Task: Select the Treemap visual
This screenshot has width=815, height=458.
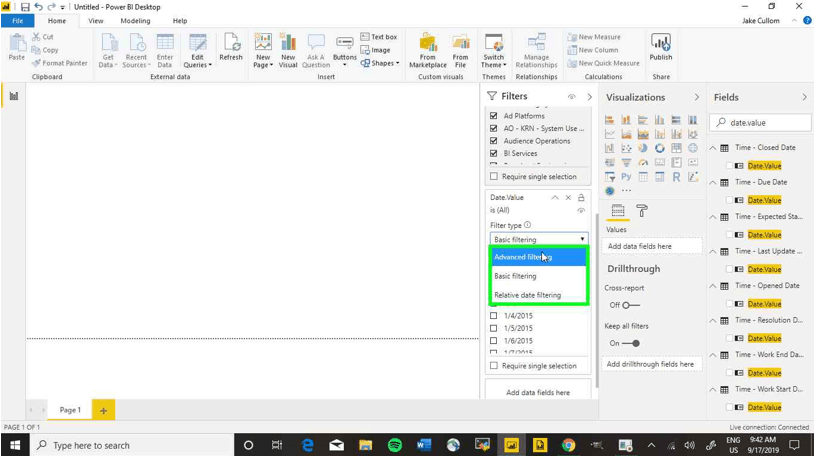Action: (676, 148)
